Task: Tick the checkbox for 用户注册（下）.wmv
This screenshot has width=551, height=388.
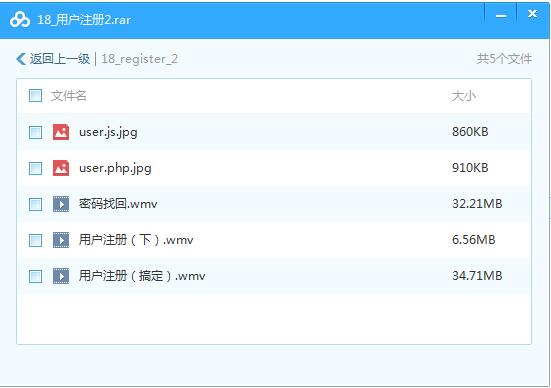Action: pyautogui.click(x=35, y=240)
